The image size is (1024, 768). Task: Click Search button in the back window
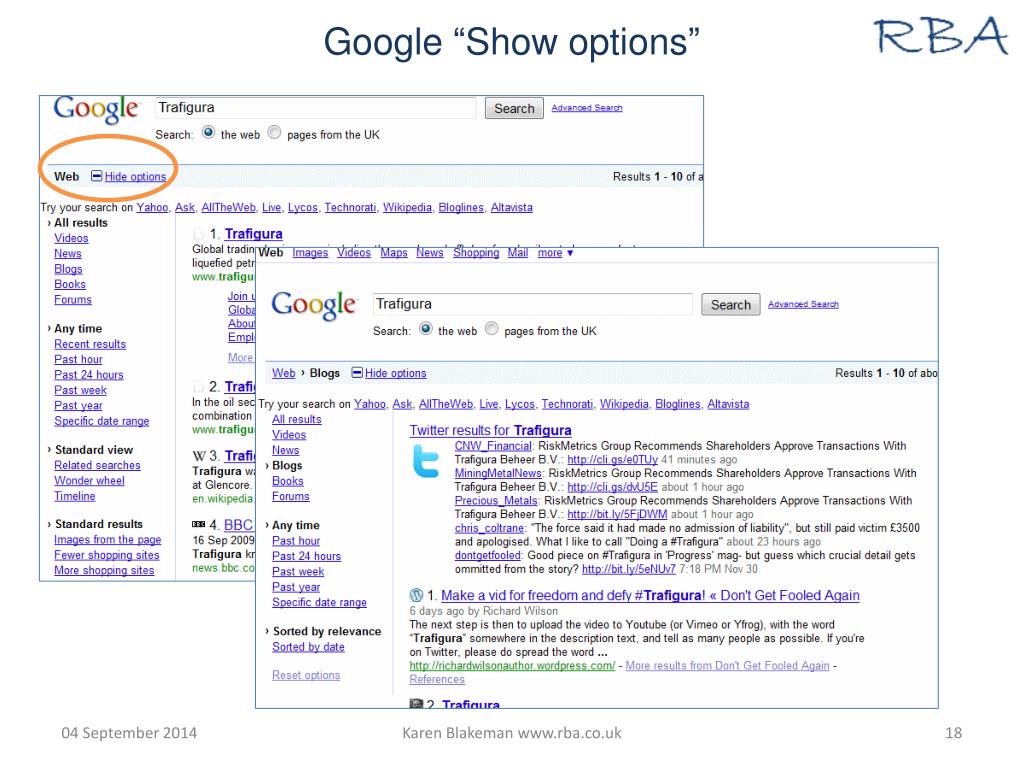(514, 108)
